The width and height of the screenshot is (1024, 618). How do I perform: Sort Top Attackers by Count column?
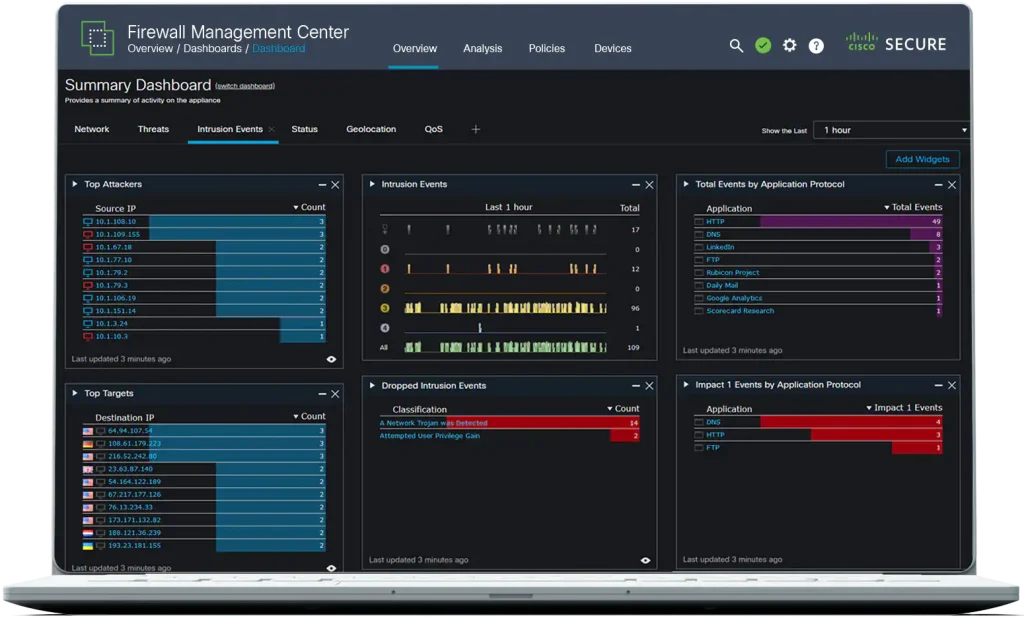click(x=310, y=207)
